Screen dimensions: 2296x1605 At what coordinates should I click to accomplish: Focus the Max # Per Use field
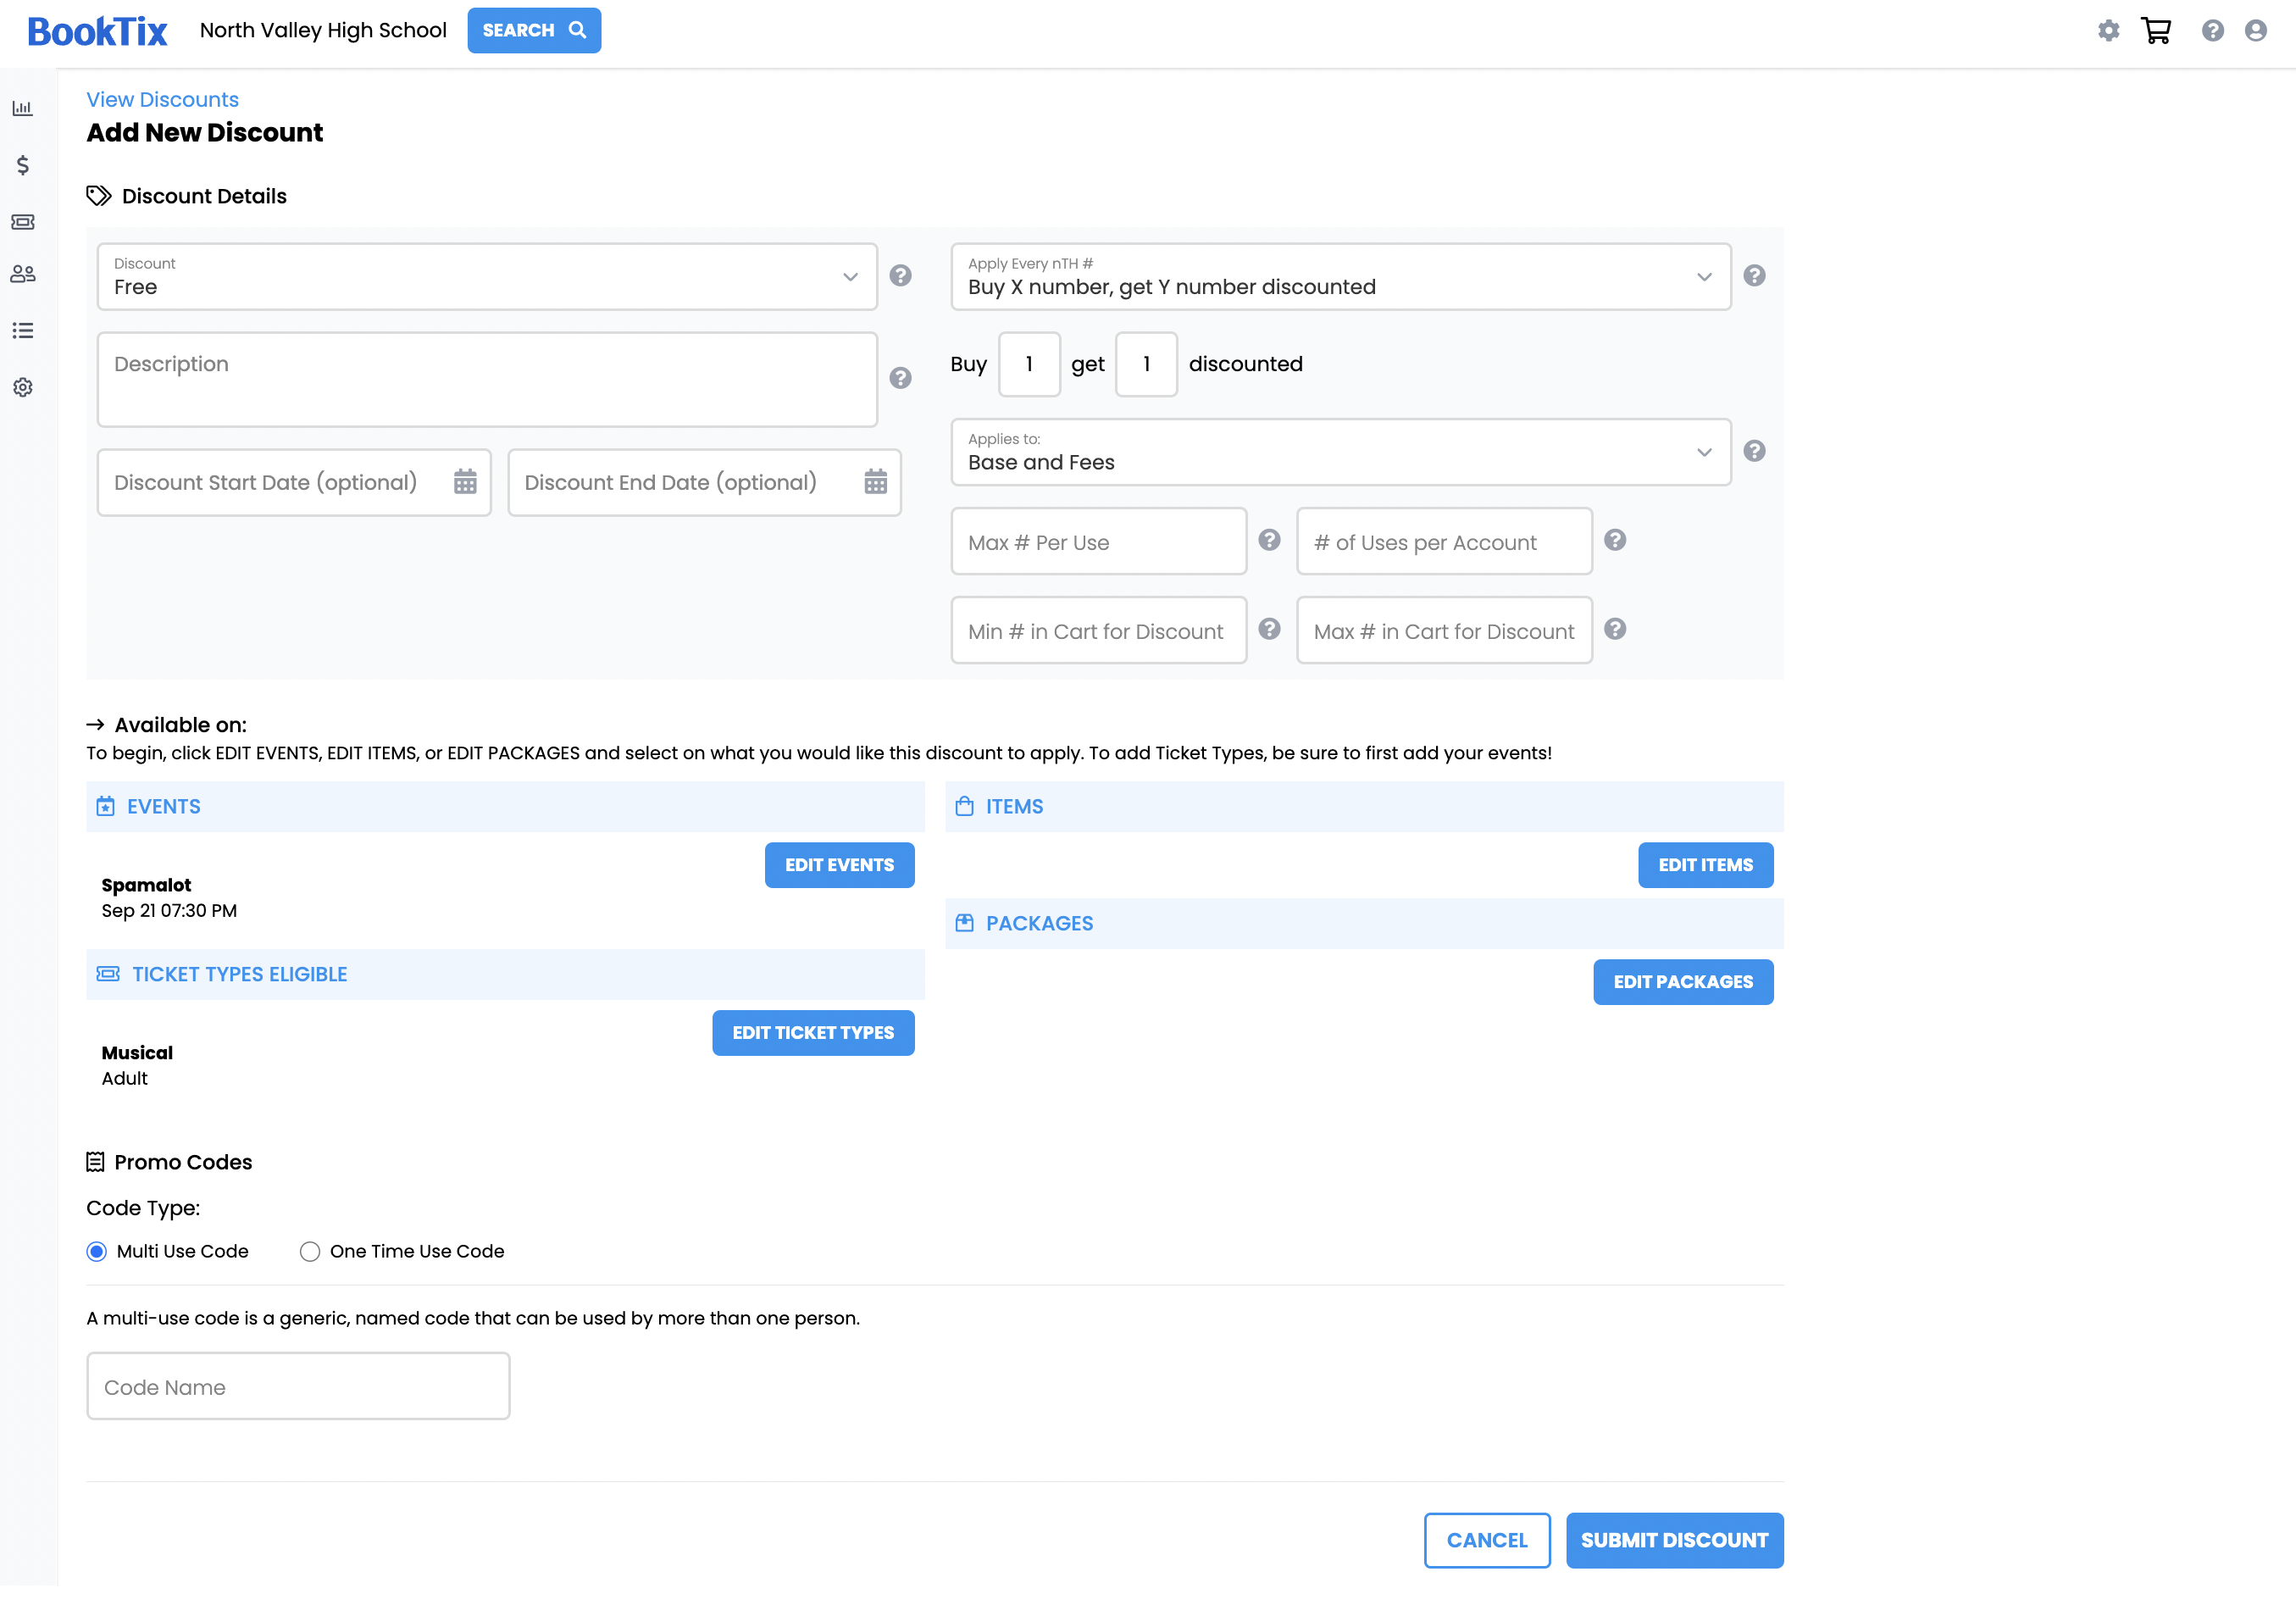[1099, 542]
